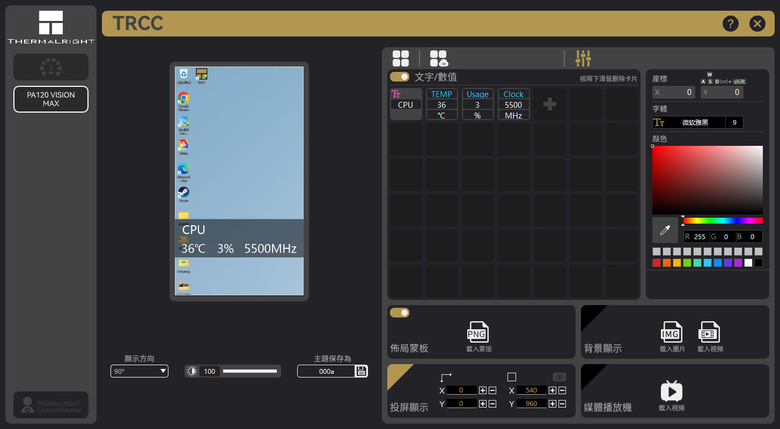Viewport: 780px width, 429px height.
Task: Activate the eyedropper color picker
Action: coord(665,230)
